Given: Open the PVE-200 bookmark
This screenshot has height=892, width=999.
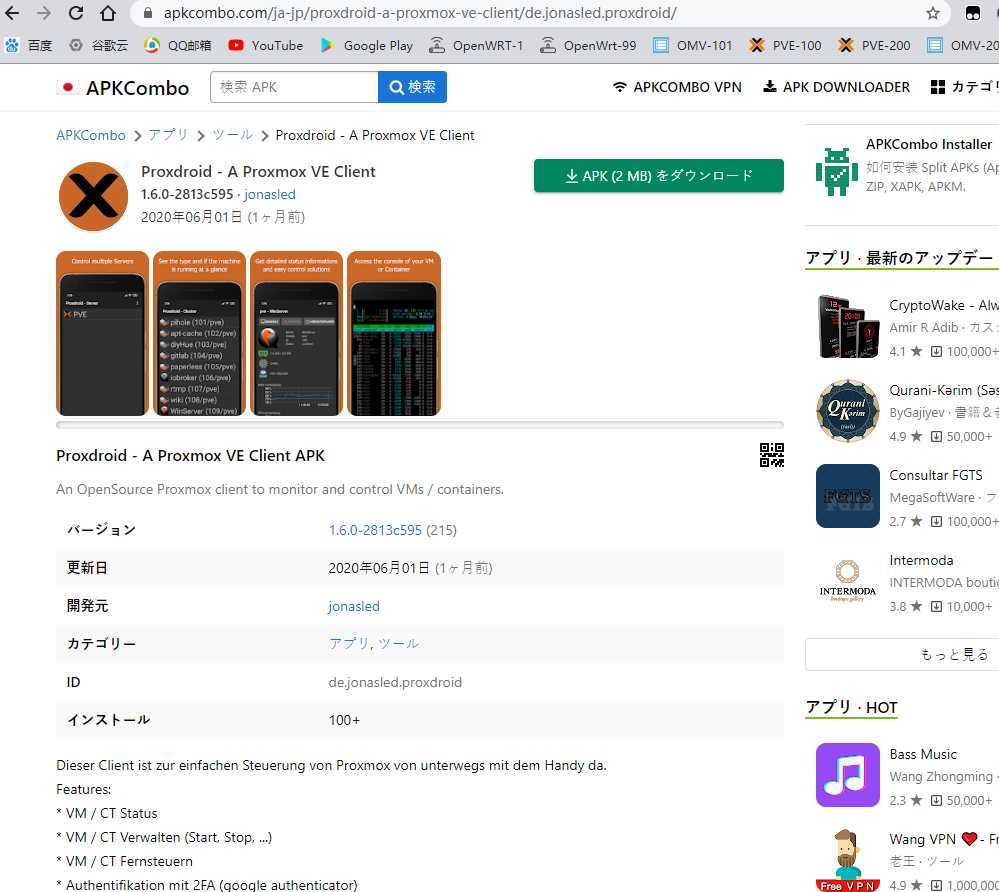Looking at the screenshot, I should tap(874, 45).
